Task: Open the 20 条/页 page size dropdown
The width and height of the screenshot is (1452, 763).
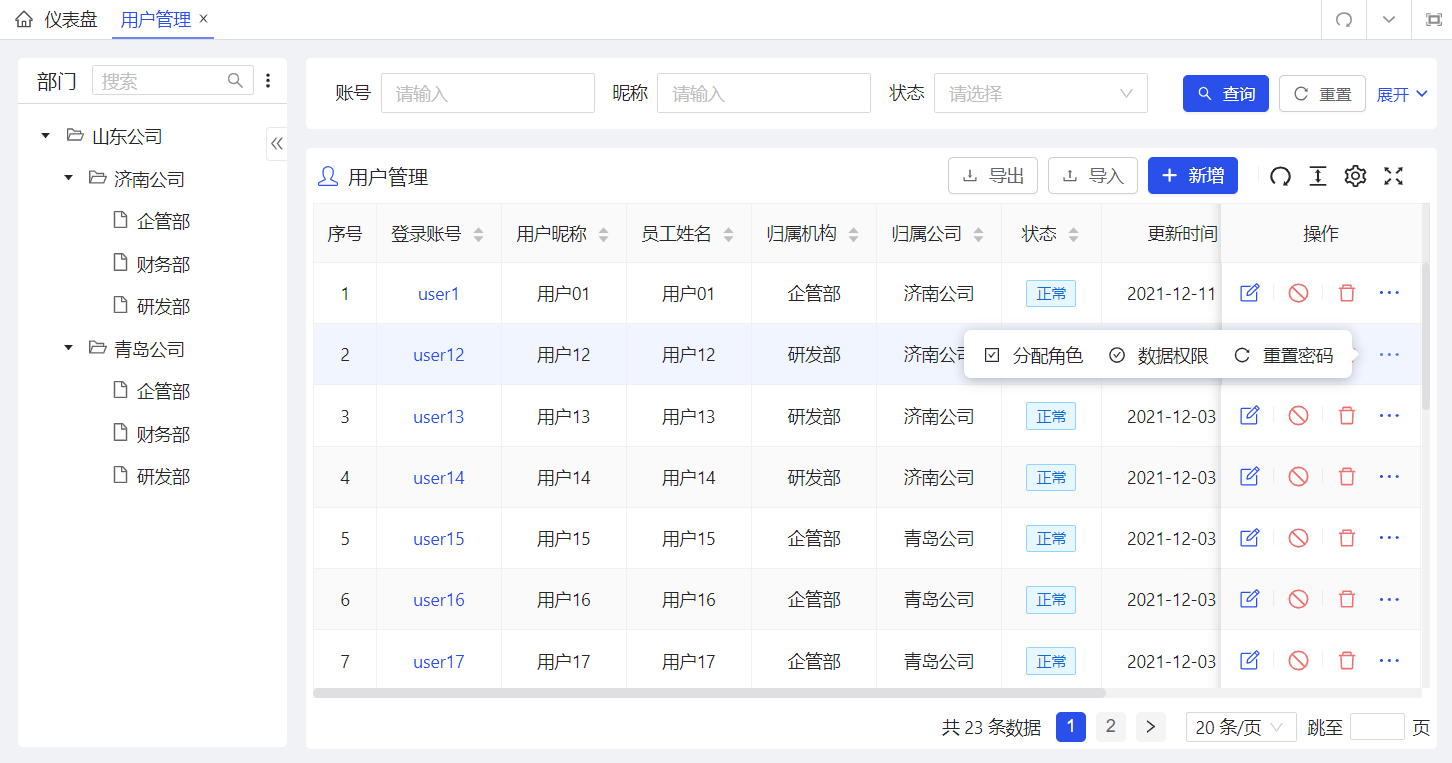Action: (x=1241, y=727)
